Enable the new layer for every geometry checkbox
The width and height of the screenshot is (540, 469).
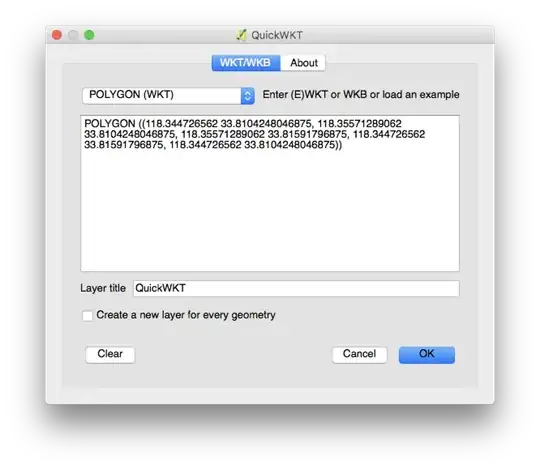[87, 315]
